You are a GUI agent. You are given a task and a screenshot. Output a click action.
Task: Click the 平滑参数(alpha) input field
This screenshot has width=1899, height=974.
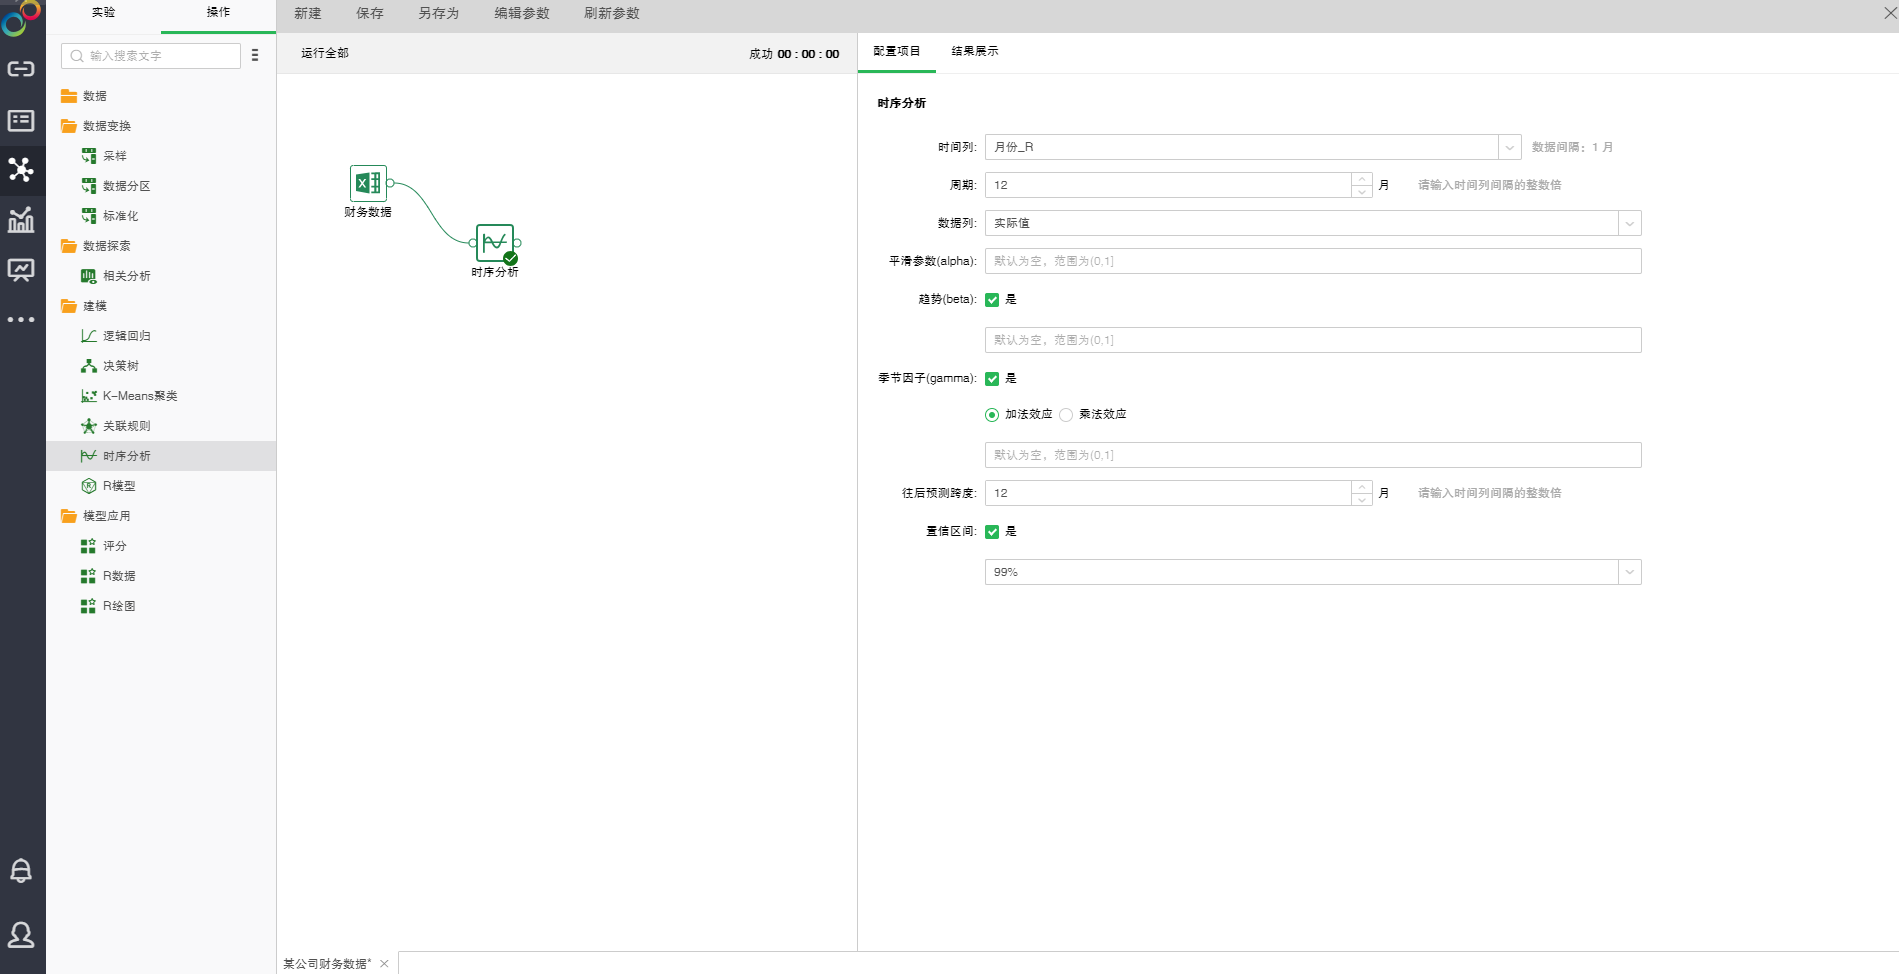pos(1312,261)
